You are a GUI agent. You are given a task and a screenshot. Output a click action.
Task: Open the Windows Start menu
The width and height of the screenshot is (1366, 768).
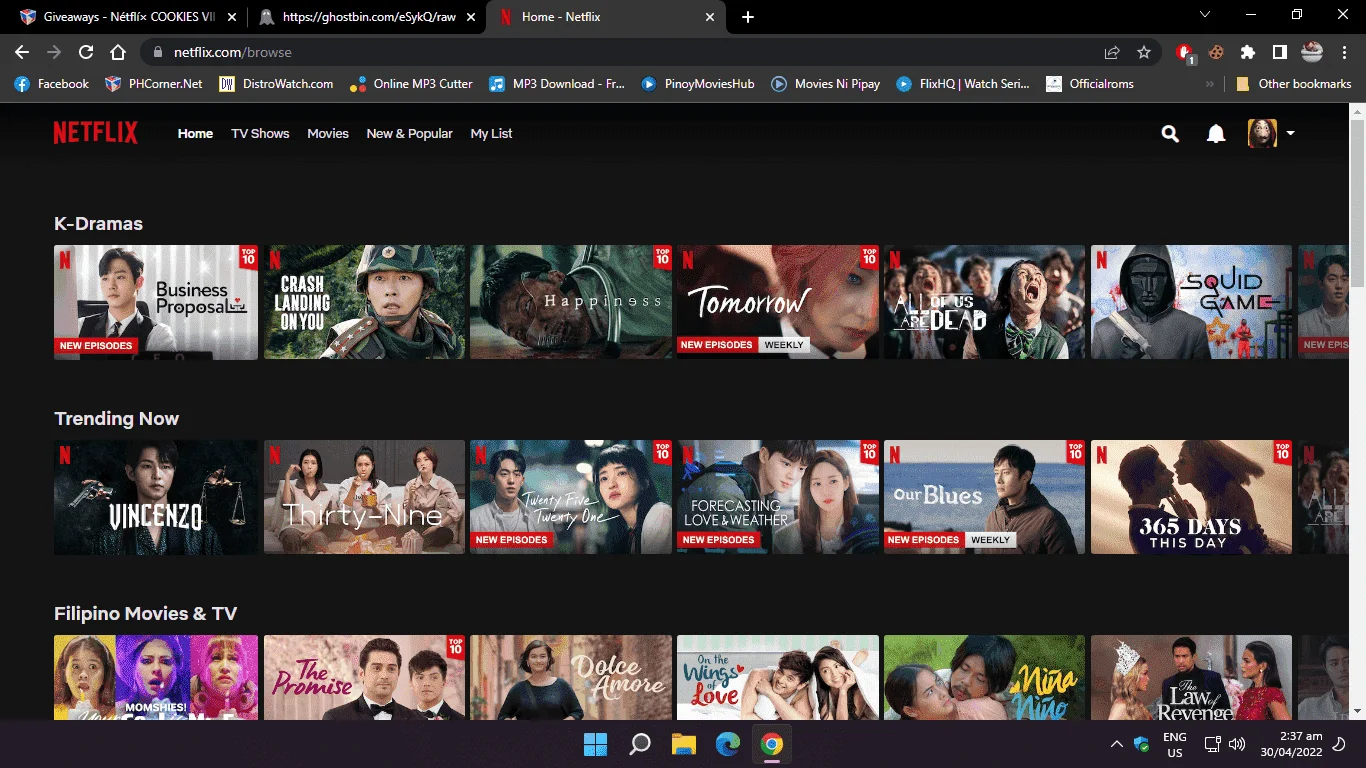pyautogui.click(x=595, y=744)
